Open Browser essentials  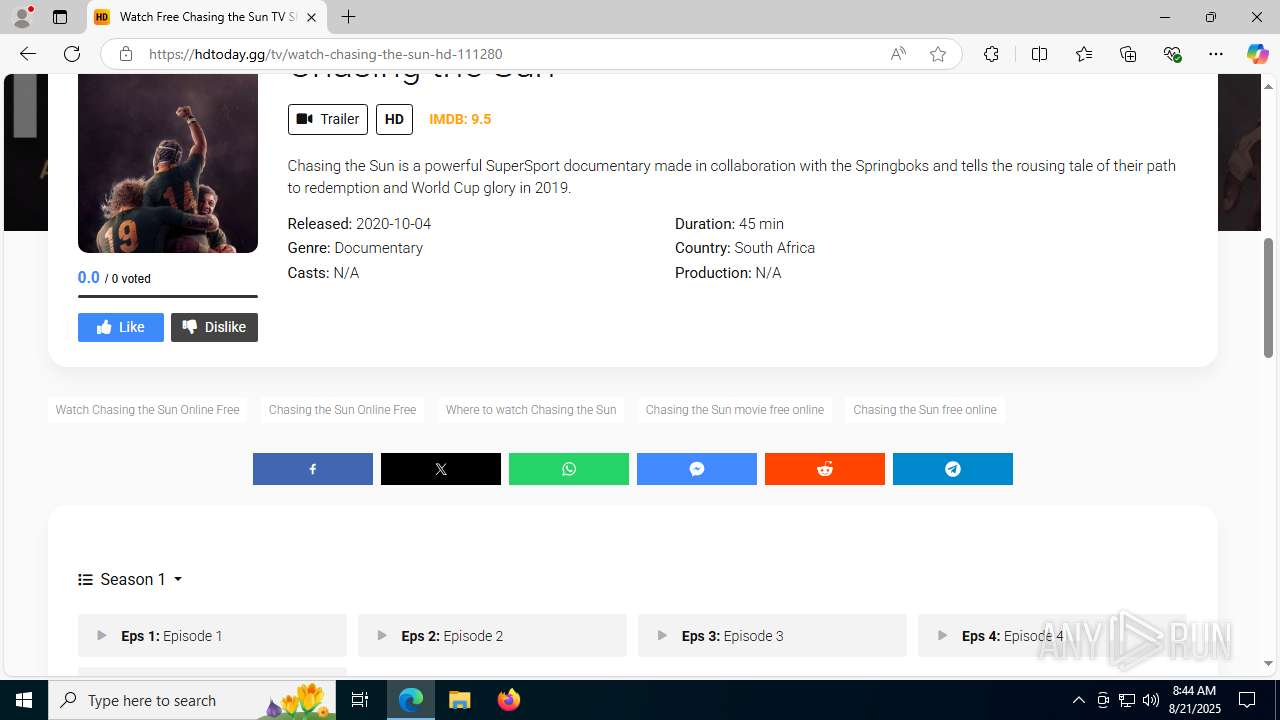point(1172,54)
